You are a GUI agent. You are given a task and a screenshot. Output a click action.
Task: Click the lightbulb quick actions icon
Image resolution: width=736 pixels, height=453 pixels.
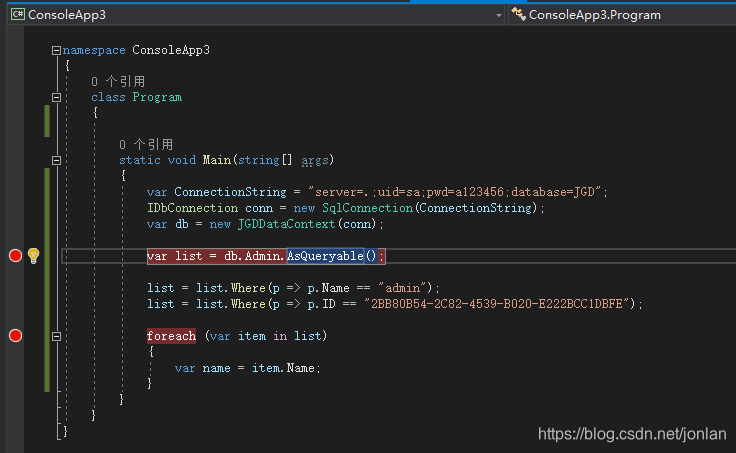[x=33, y=256]
